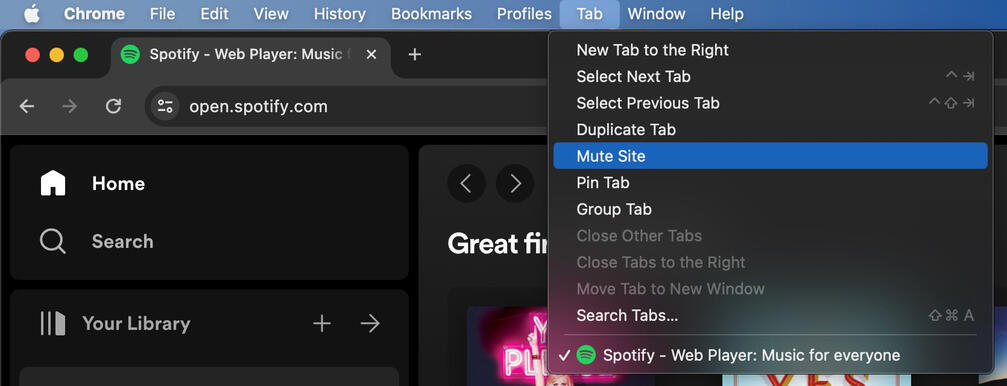
Task: Go forward in Spotify with right chevron
Action: (x=515, y=184)
